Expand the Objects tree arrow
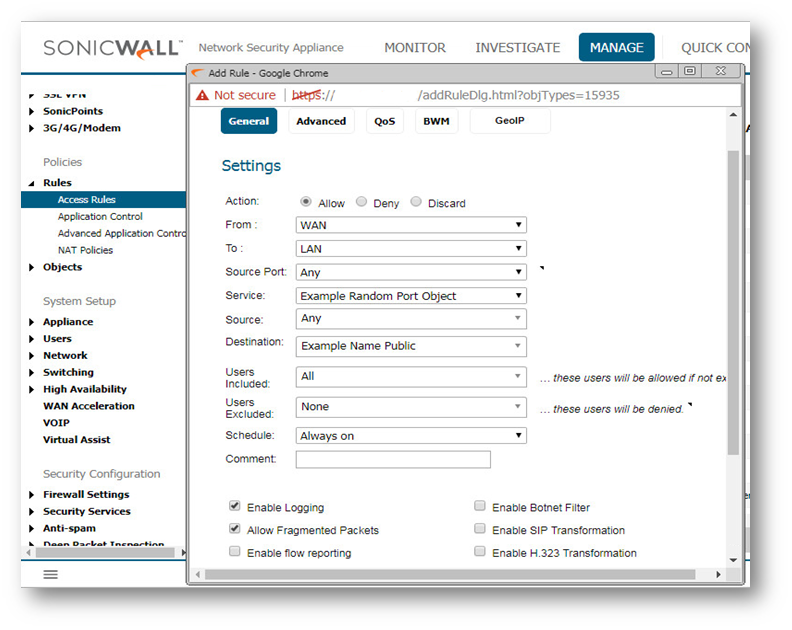792x630 pixels. [32, 268]
